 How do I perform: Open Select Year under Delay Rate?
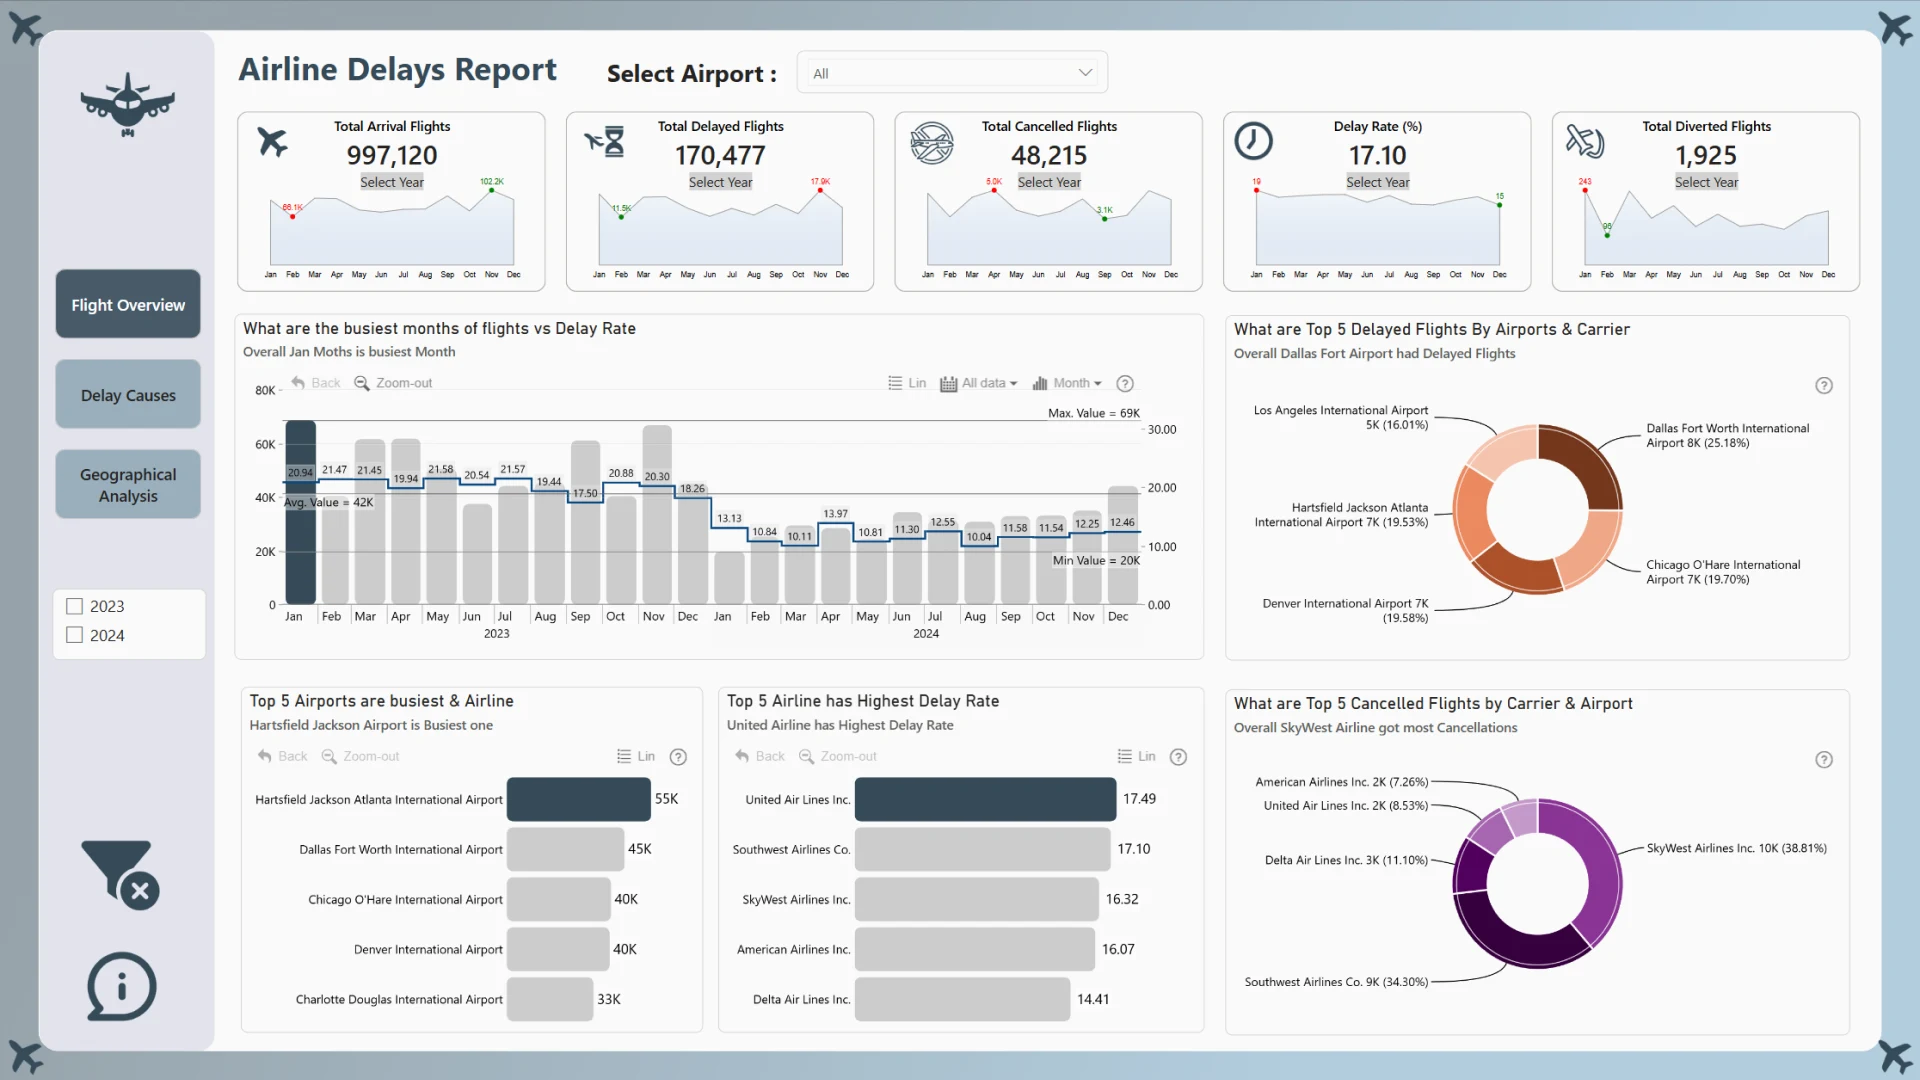tap(1377, 182)
